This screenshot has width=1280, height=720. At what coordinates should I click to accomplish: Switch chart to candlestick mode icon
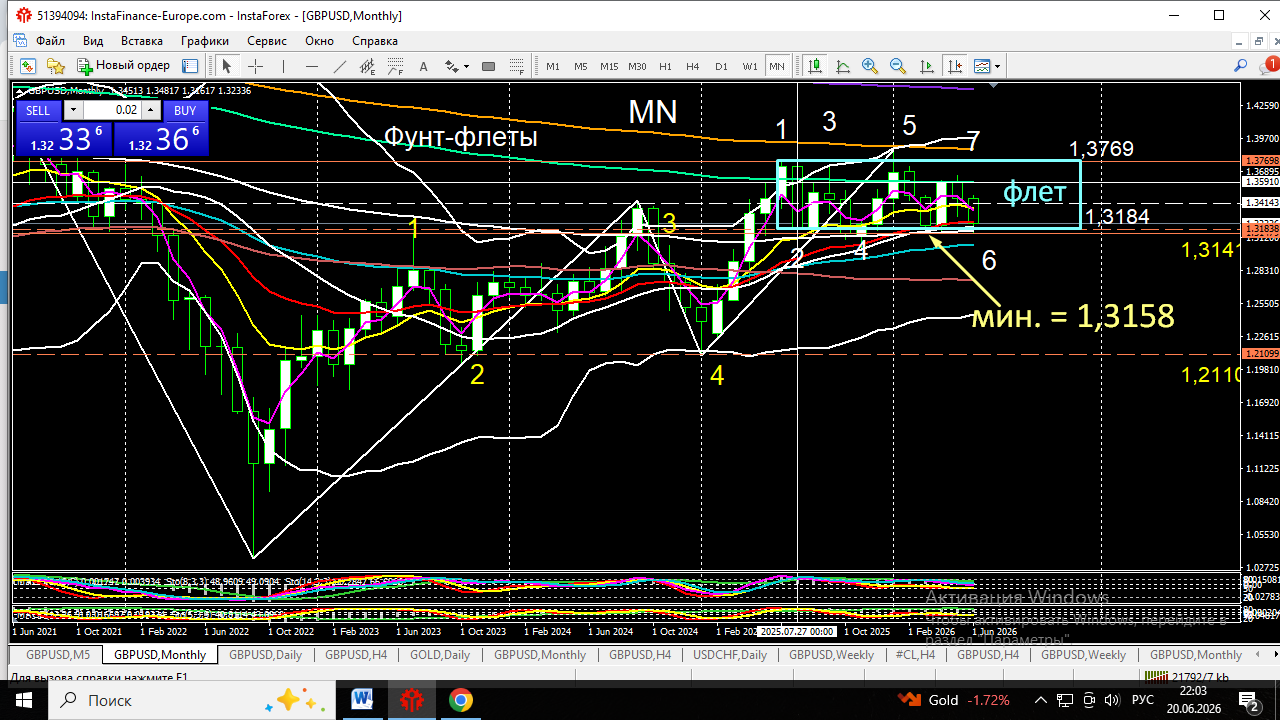coord(815,66)
